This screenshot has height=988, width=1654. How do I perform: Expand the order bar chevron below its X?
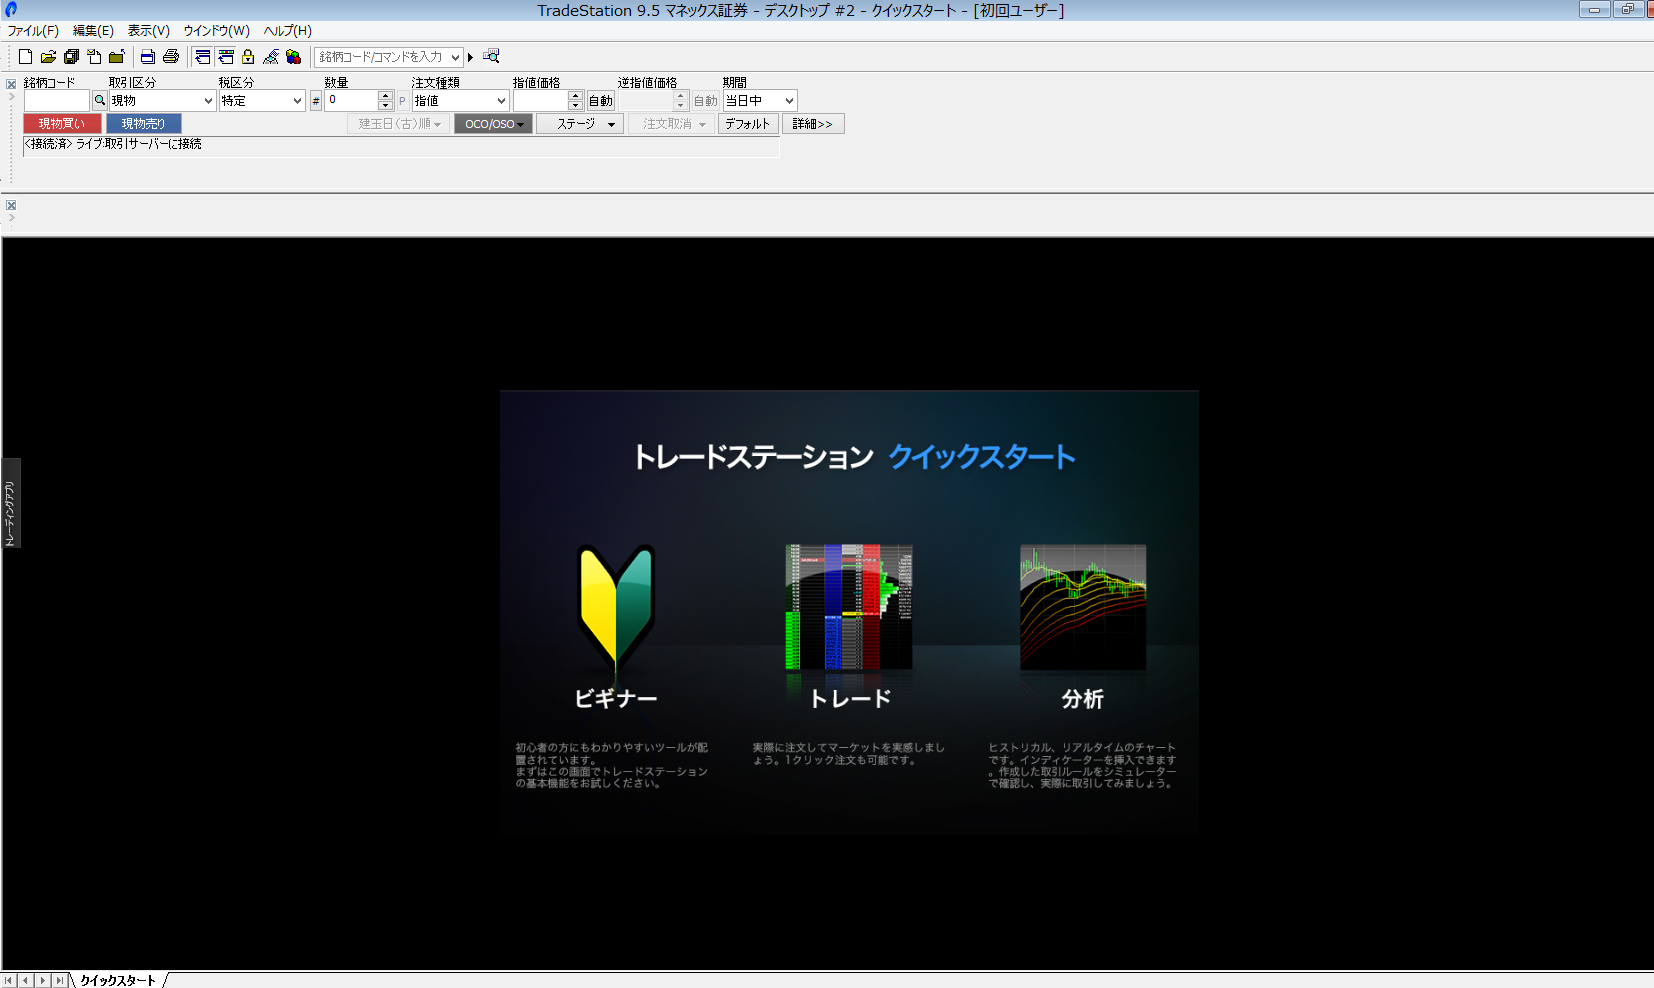click(11, 97)
